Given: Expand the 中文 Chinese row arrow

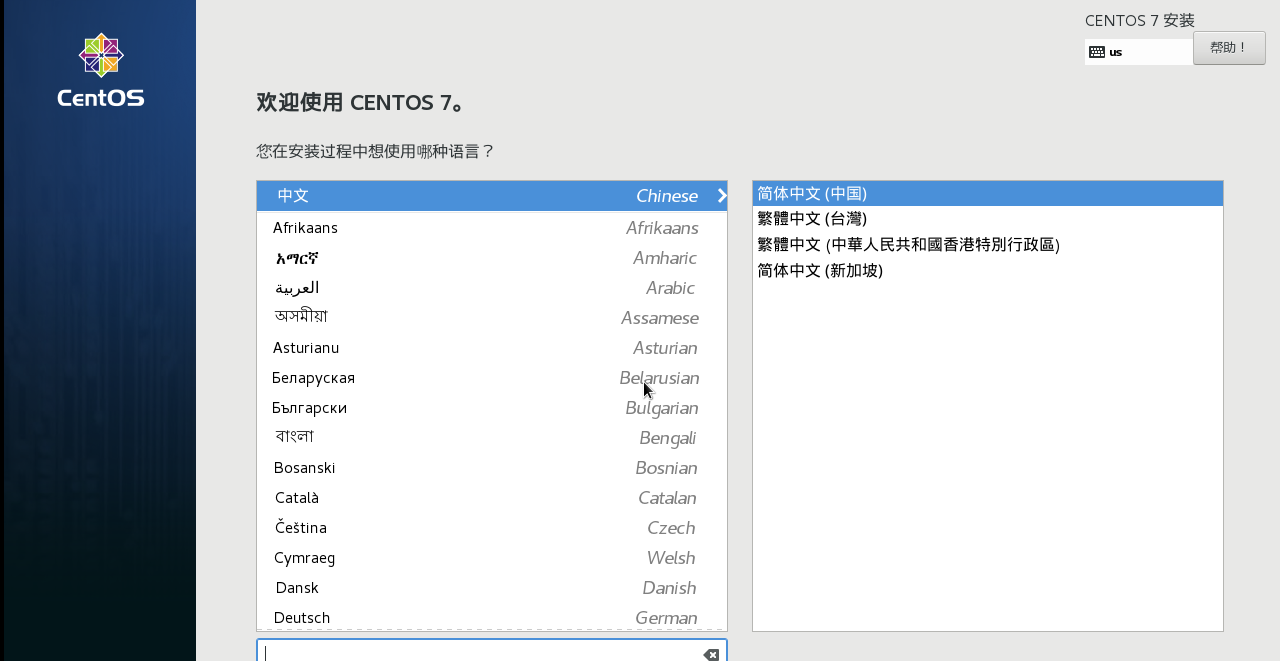Looking at the screenshot, I should pyautogui.click(x=722, y=196).
